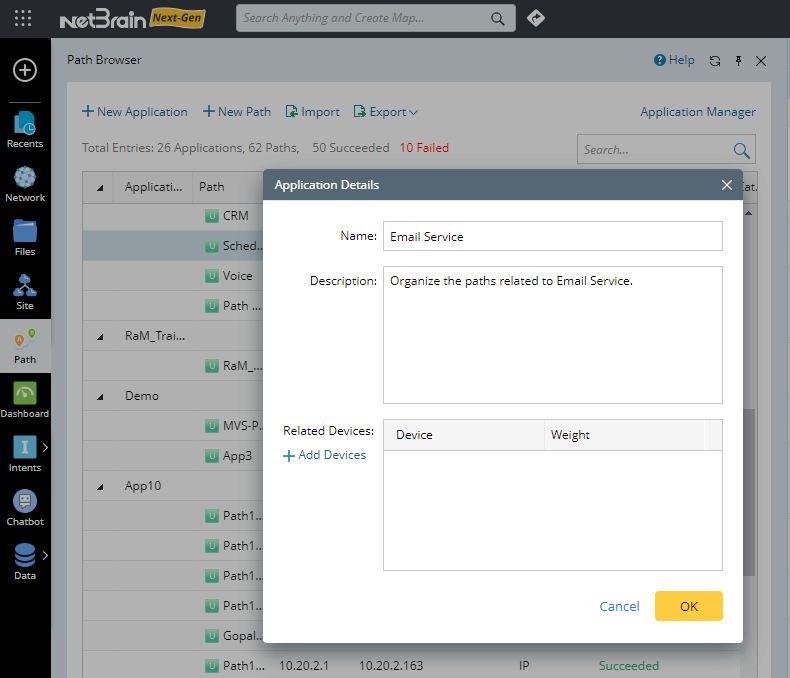Launch the Chatbot sidebar icon
This screenshot has width=790, height=678.
pos(25,502)
